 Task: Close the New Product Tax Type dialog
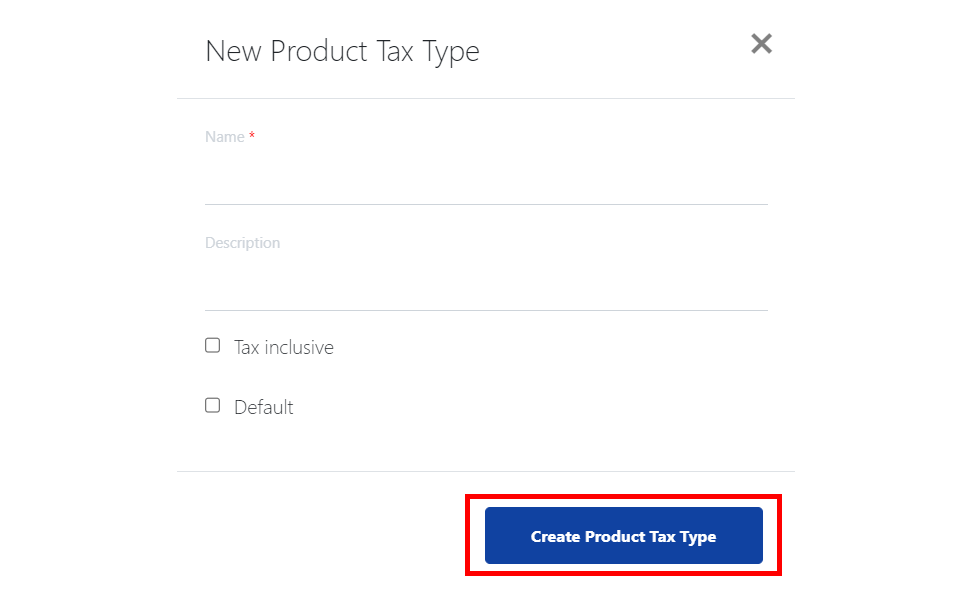(761, 44)
